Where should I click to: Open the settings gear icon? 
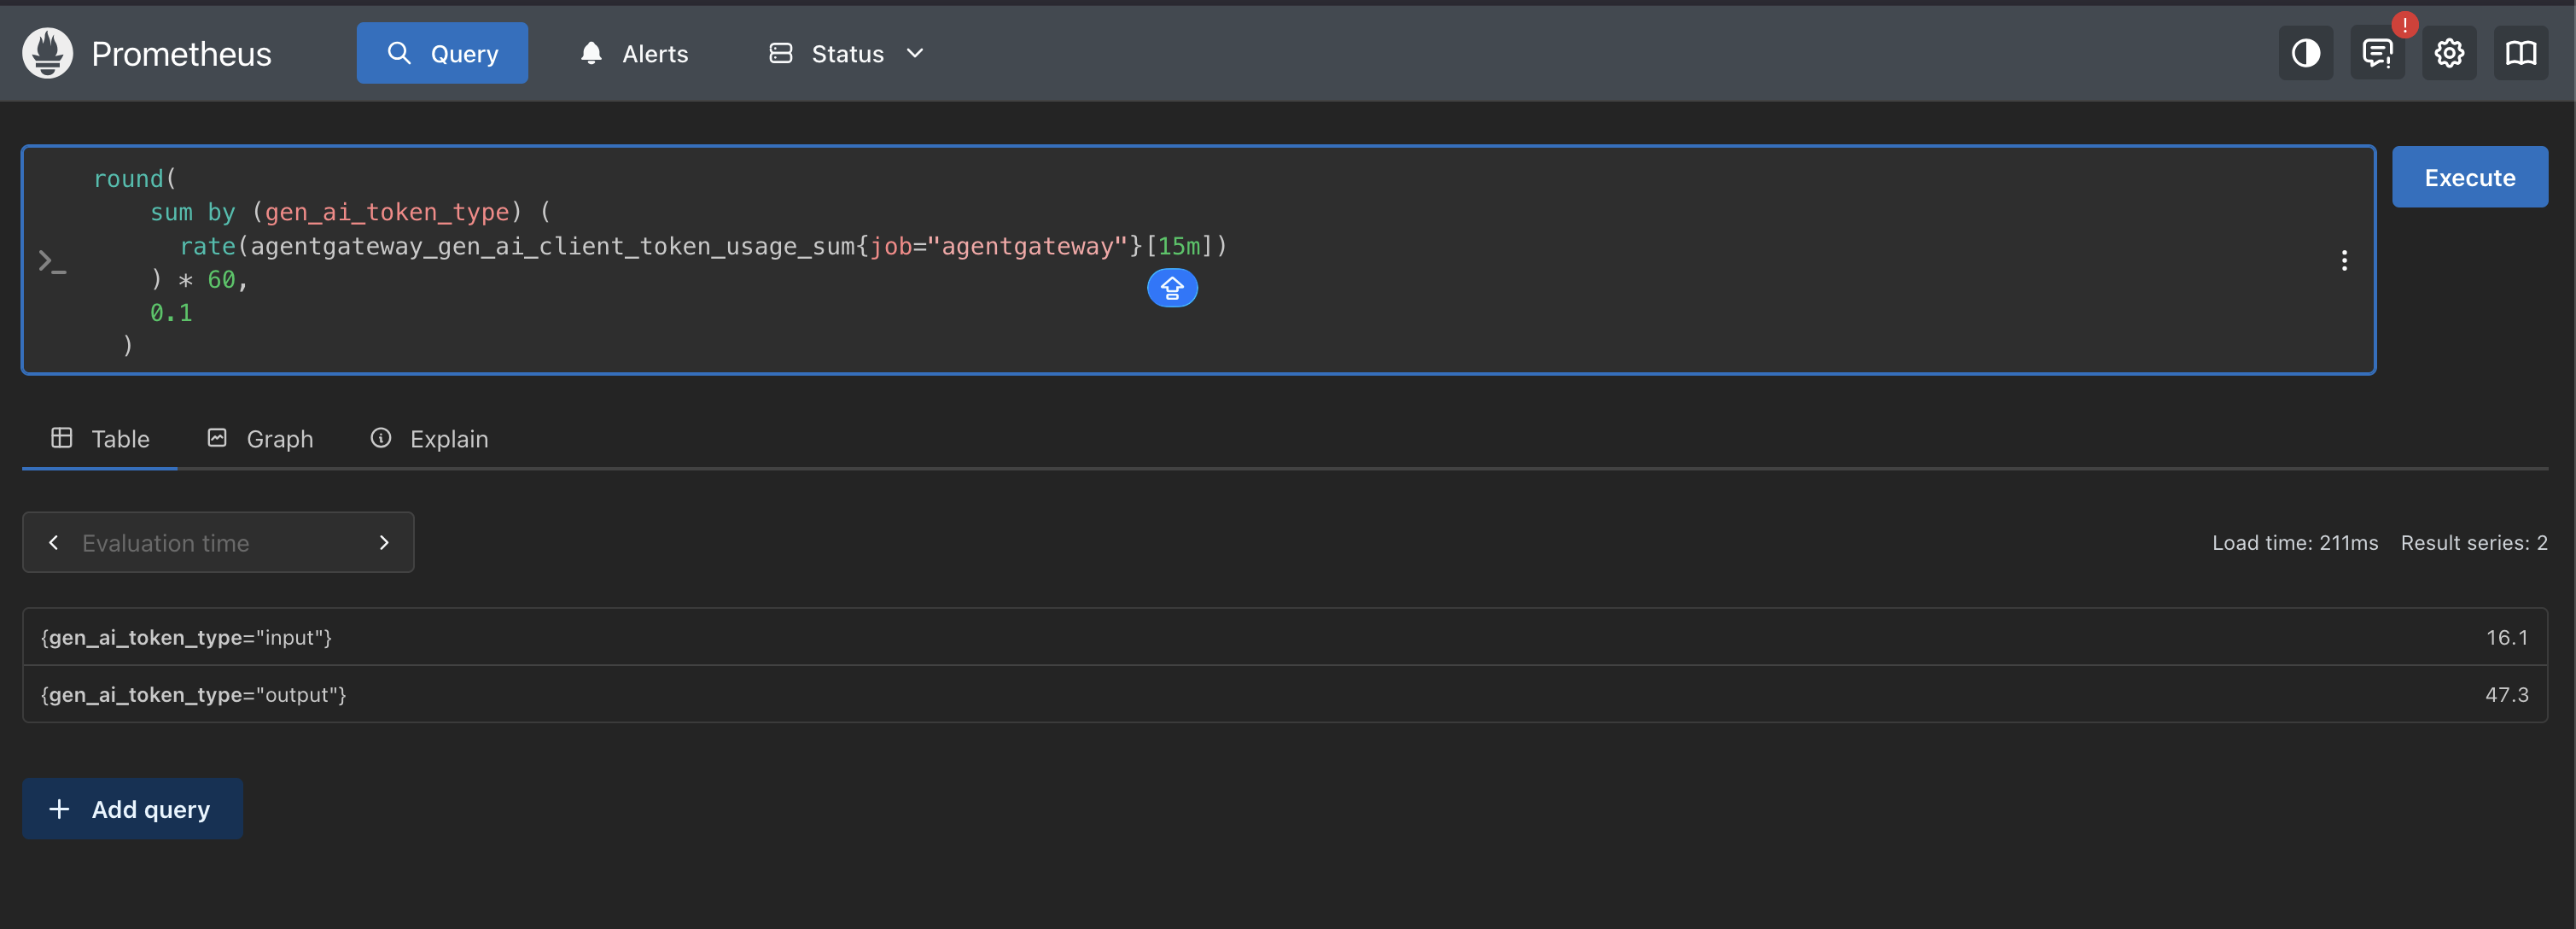2449,53
